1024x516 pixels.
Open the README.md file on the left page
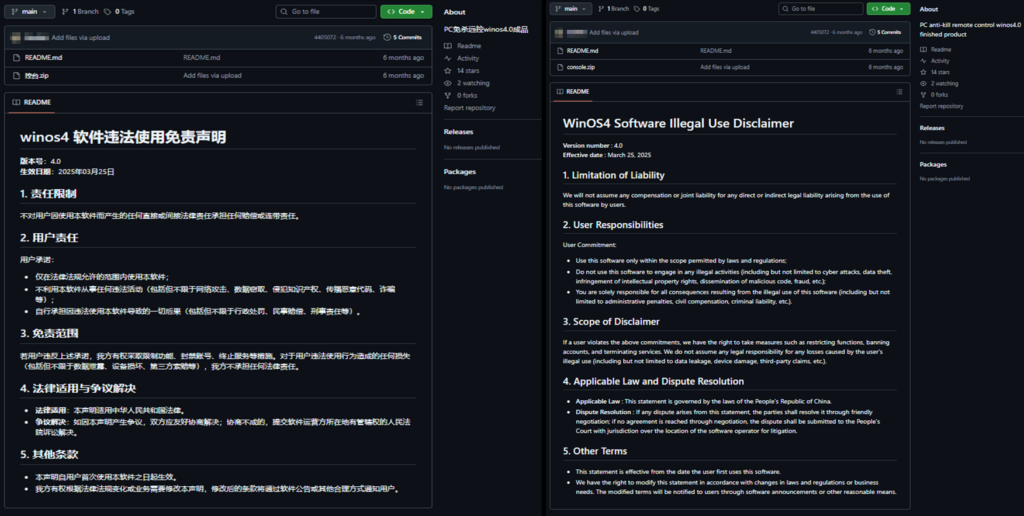[x=43, y=57]
